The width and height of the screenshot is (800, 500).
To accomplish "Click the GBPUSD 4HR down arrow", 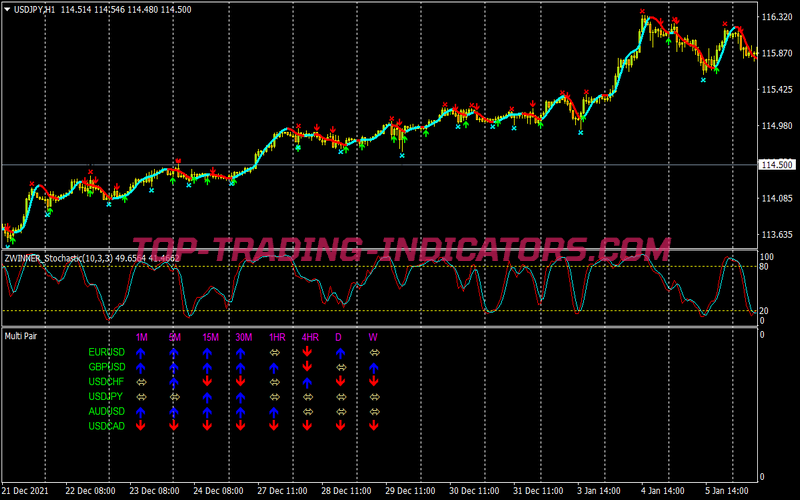I will click(x=307, y=366).
